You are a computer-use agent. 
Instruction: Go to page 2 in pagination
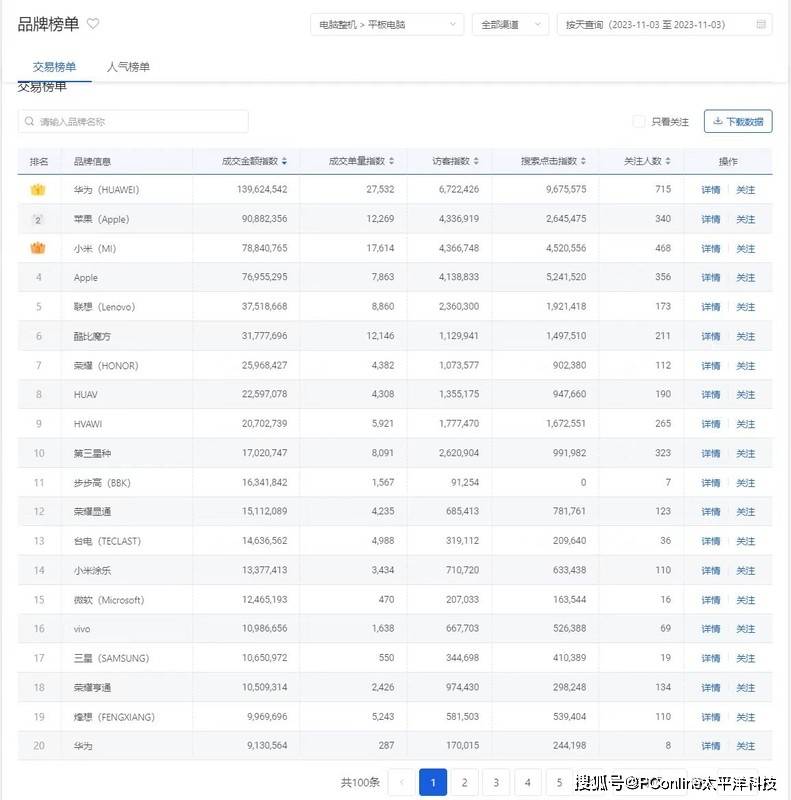coord(464,782)
